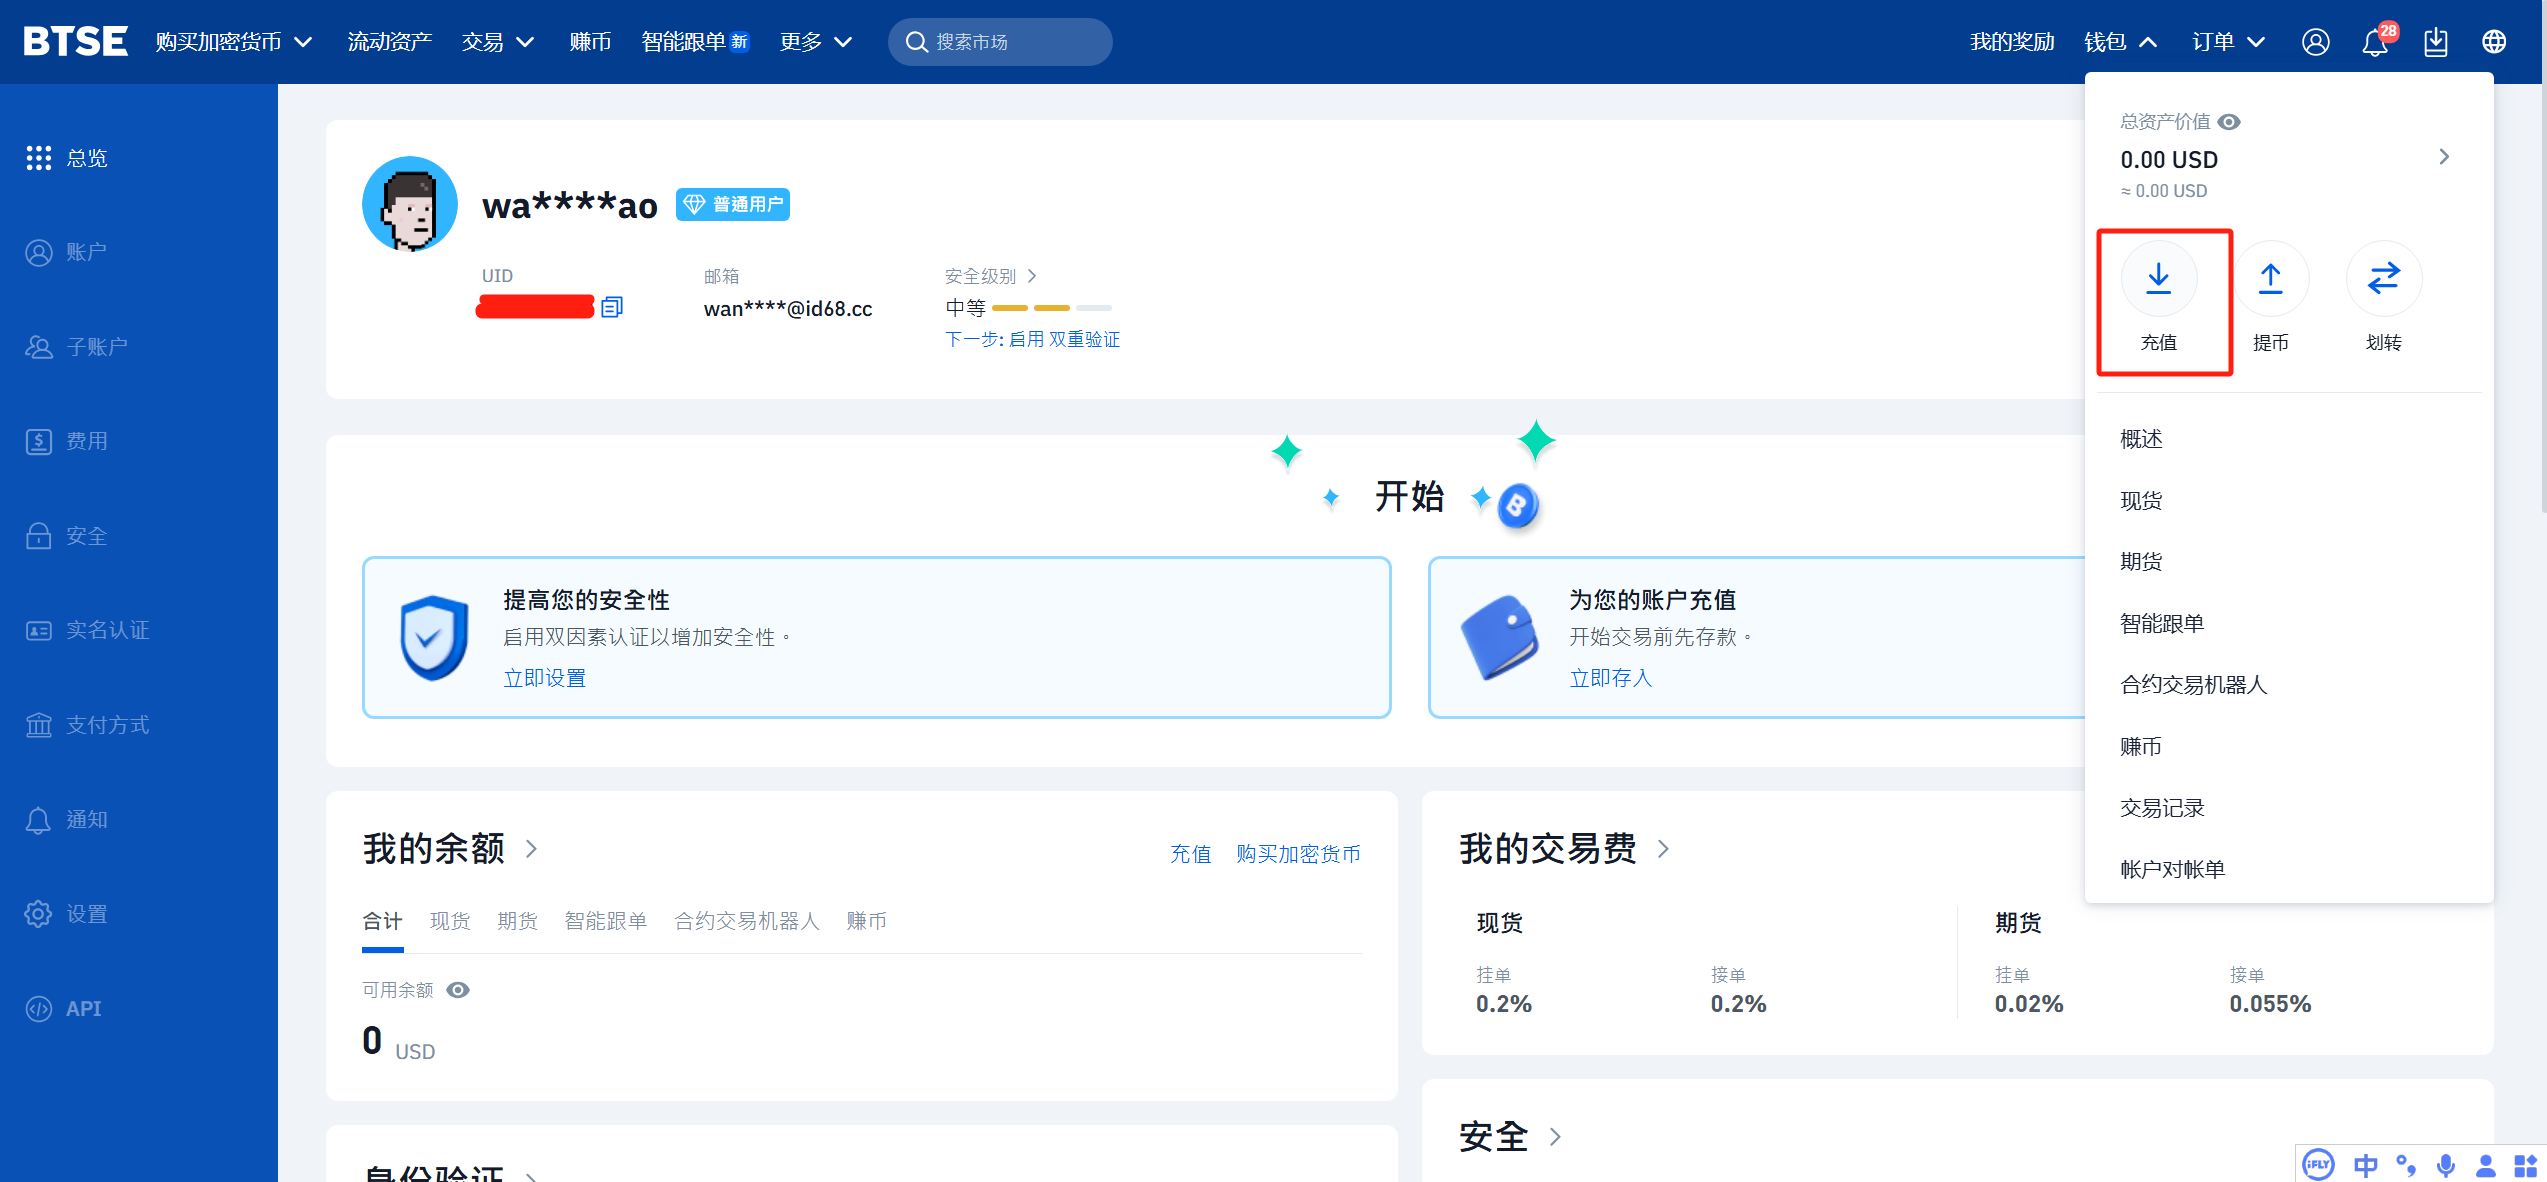Switch to the 期货 balance tab
This screenshot has height=1182, width=2547.
point(517,921)
